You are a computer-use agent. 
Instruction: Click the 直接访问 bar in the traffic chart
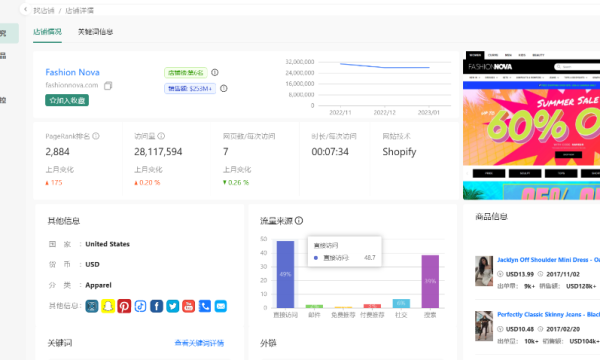[x=285, y=274]
